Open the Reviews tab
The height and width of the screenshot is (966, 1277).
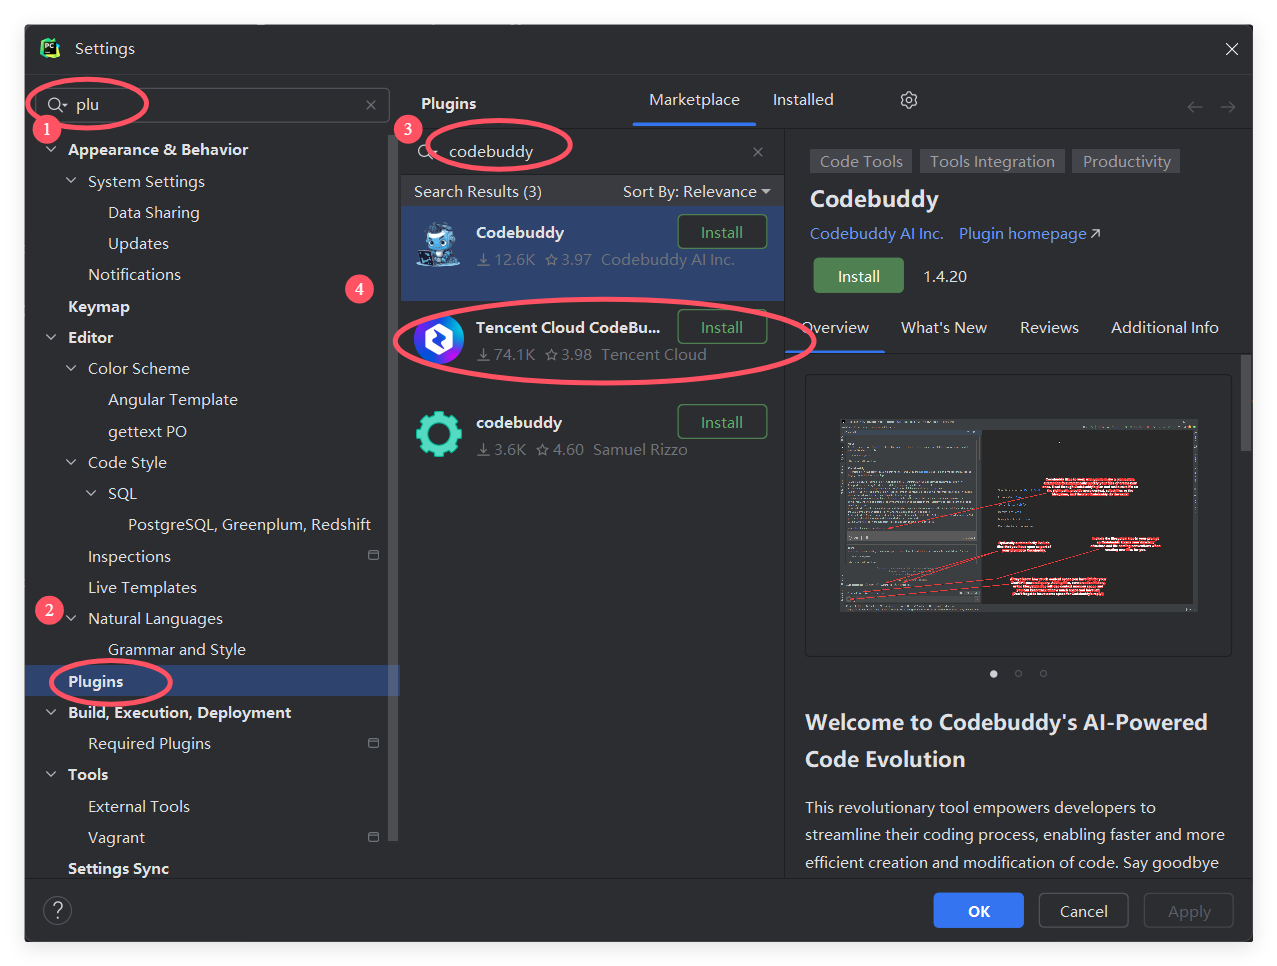point(1049,328)
